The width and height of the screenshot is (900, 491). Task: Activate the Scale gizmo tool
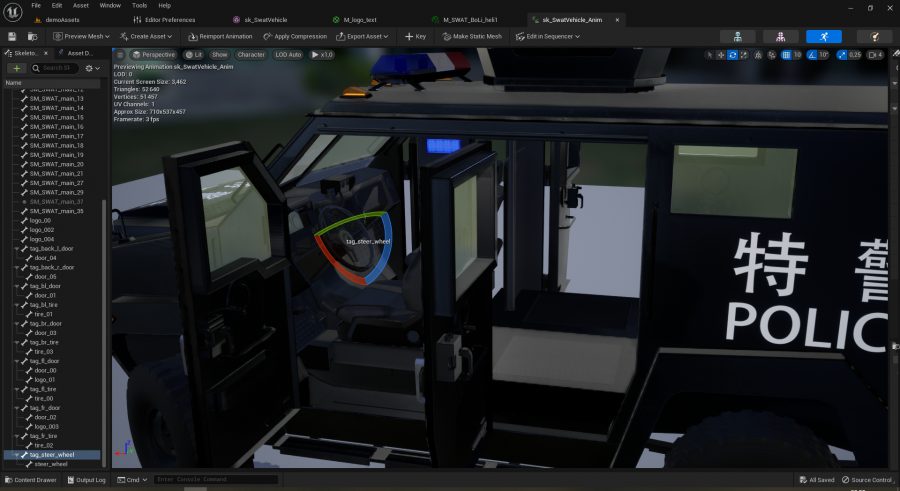[744, 55]
